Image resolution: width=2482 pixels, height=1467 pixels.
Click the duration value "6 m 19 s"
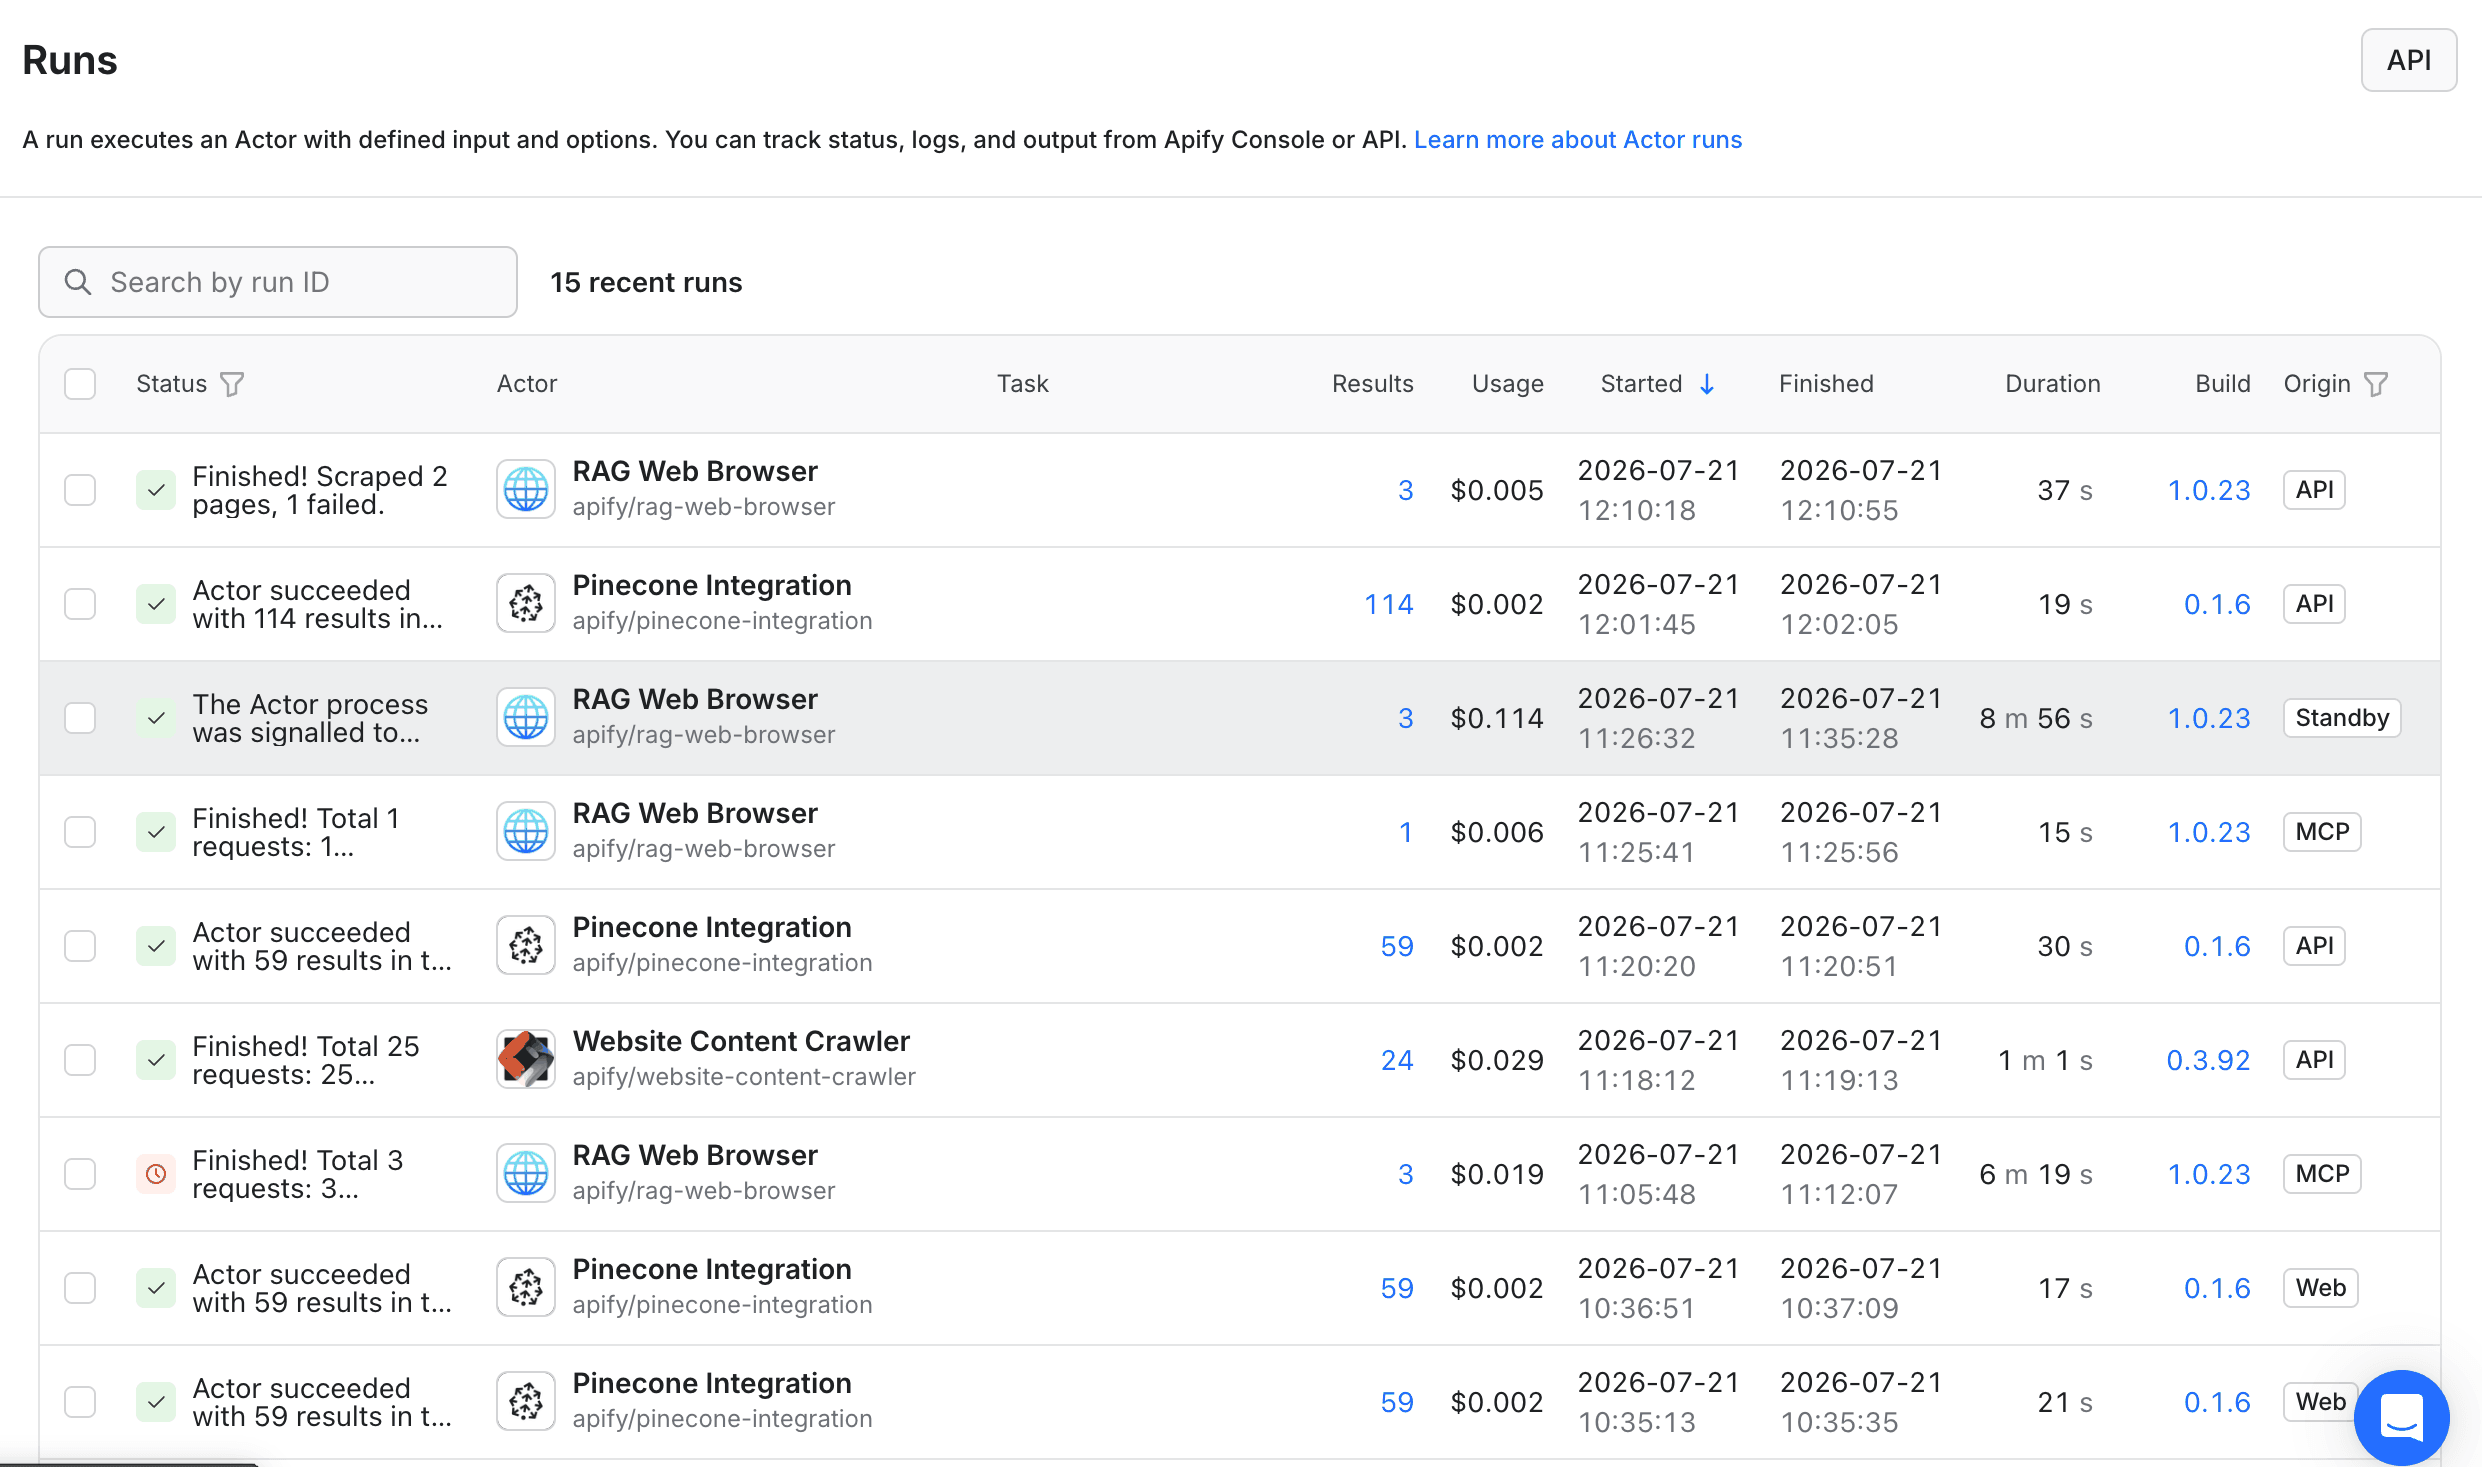tap(2036, 1174)
